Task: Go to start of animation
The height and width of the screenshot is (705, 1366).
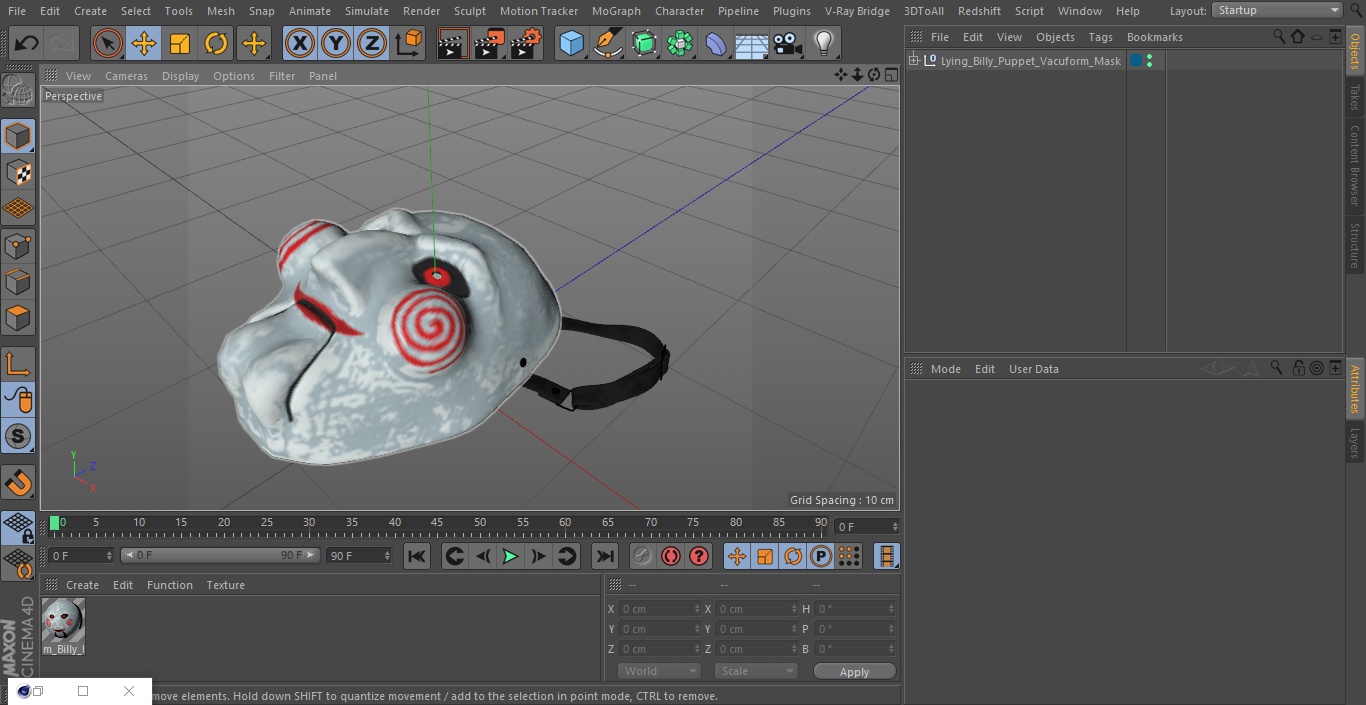Action: click(x=417, y=556)
